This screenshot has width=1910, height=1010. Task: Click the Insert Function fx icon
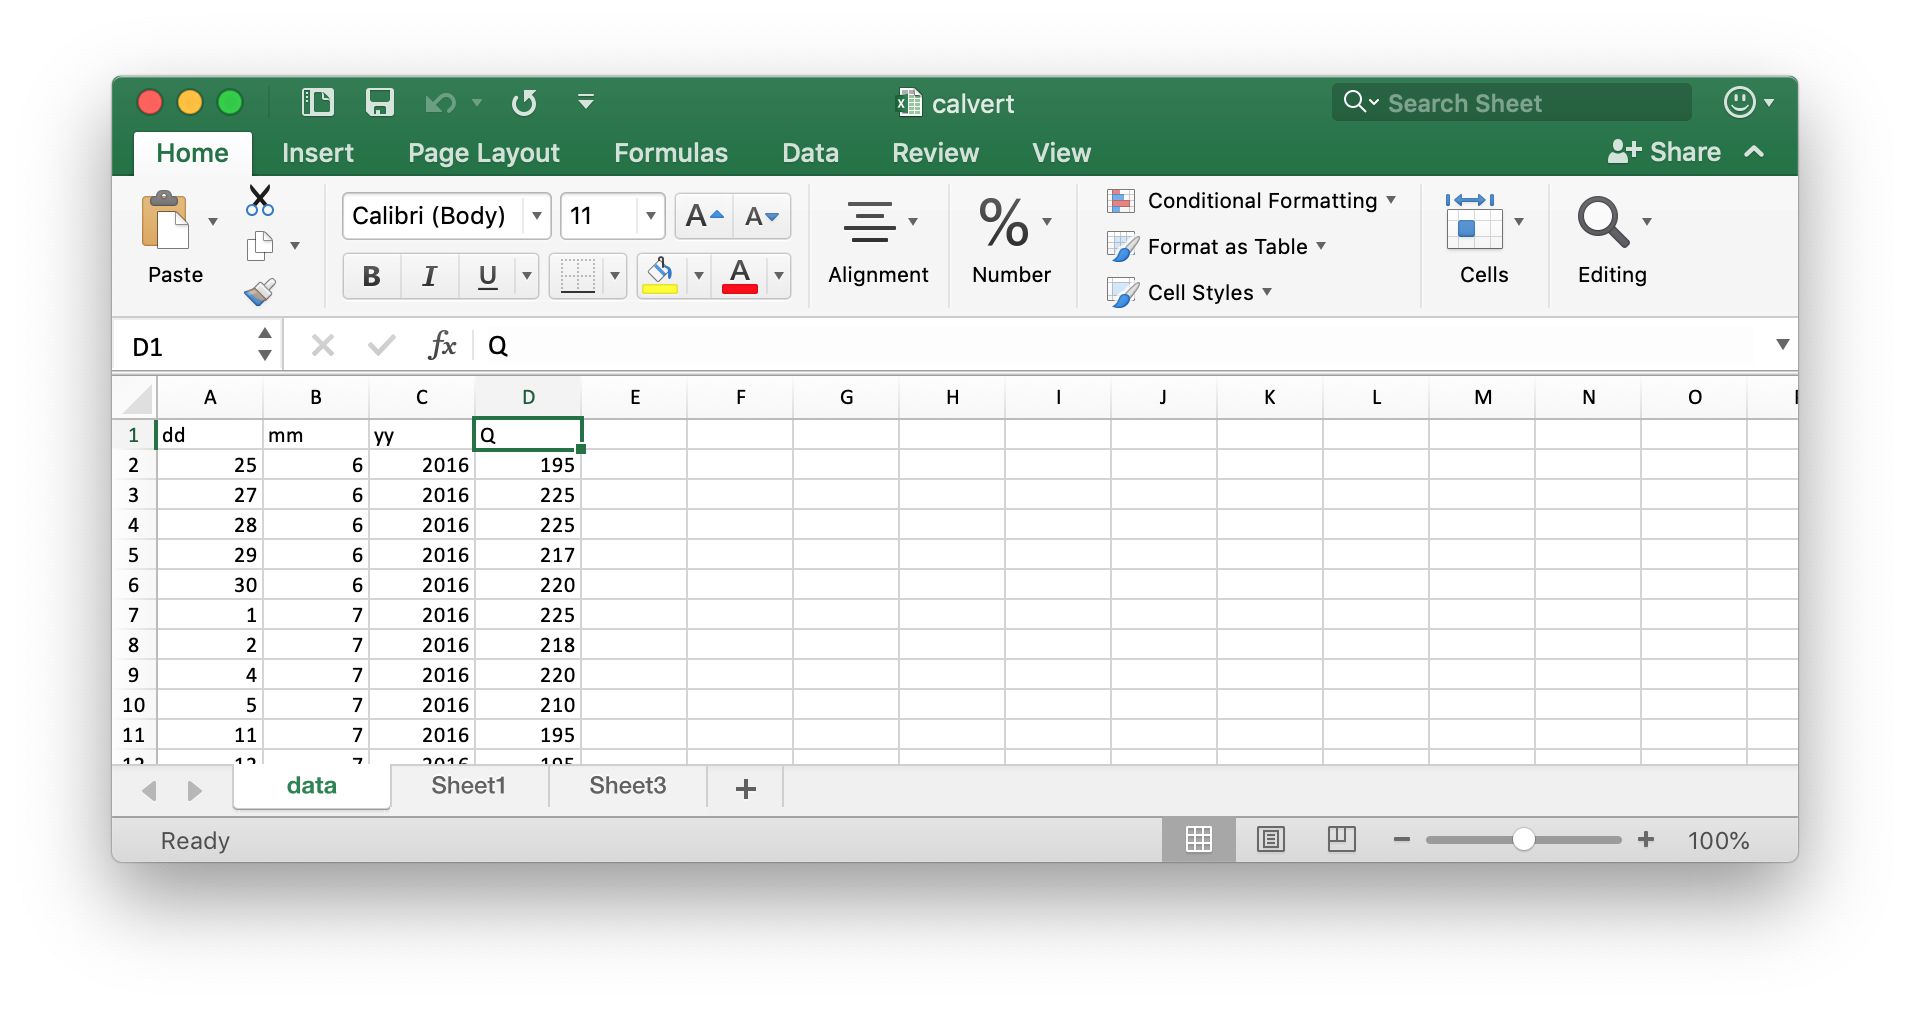[x=442, y=346]
